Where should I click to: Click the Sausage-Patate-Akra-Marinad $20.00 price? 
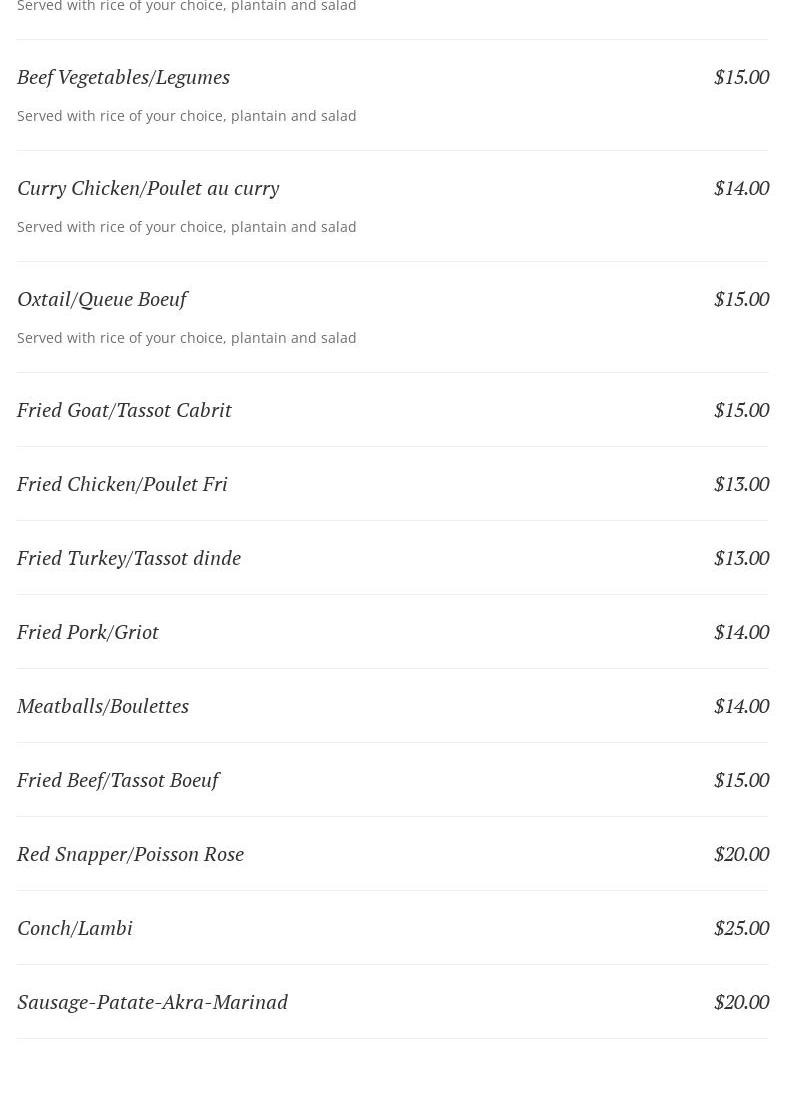[x=741, y=1002]
